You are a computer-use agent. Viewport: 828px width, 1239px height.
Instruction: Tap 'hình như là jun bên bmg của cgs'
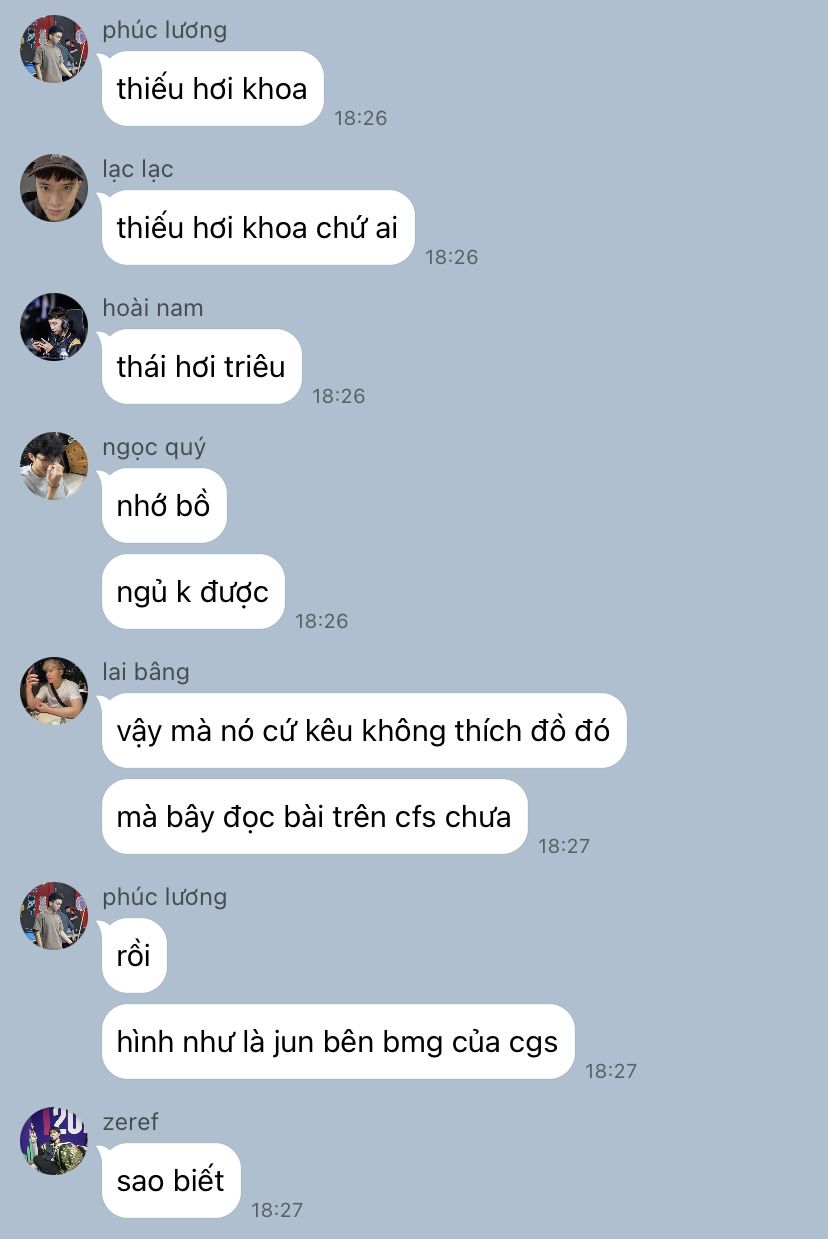click(x=338, y=1042)
